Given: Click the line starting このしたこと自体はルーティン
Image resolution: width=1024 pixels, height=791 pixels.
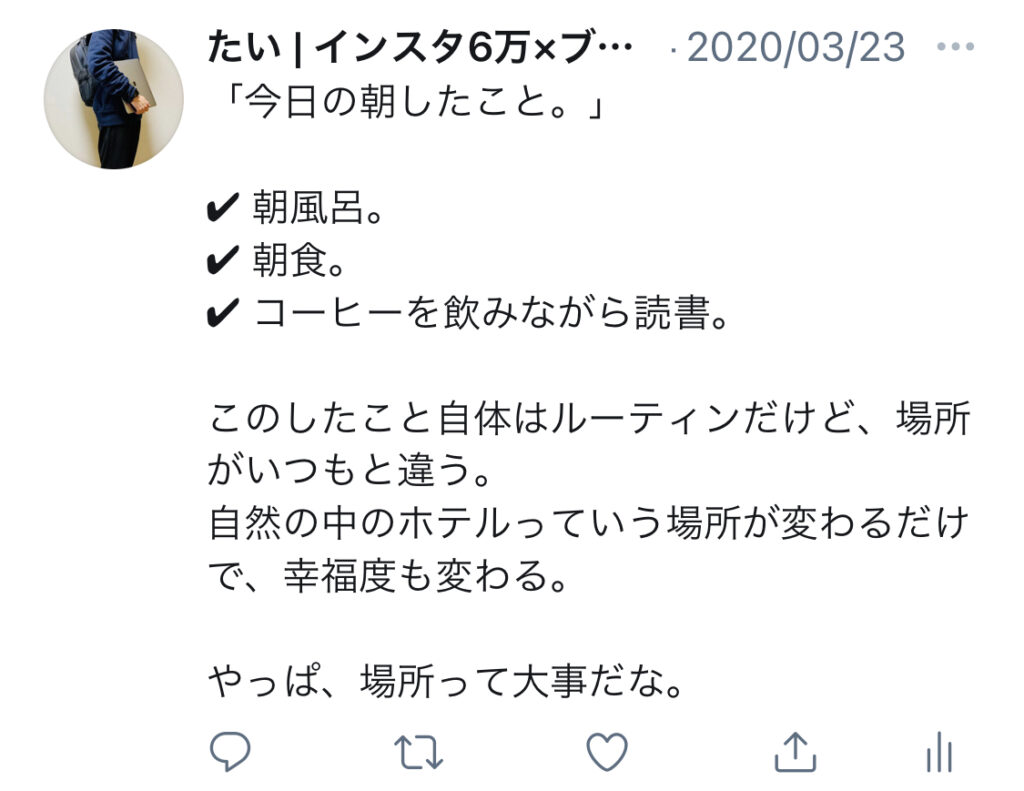Looking at the screenshot, I should click(590, 418).
